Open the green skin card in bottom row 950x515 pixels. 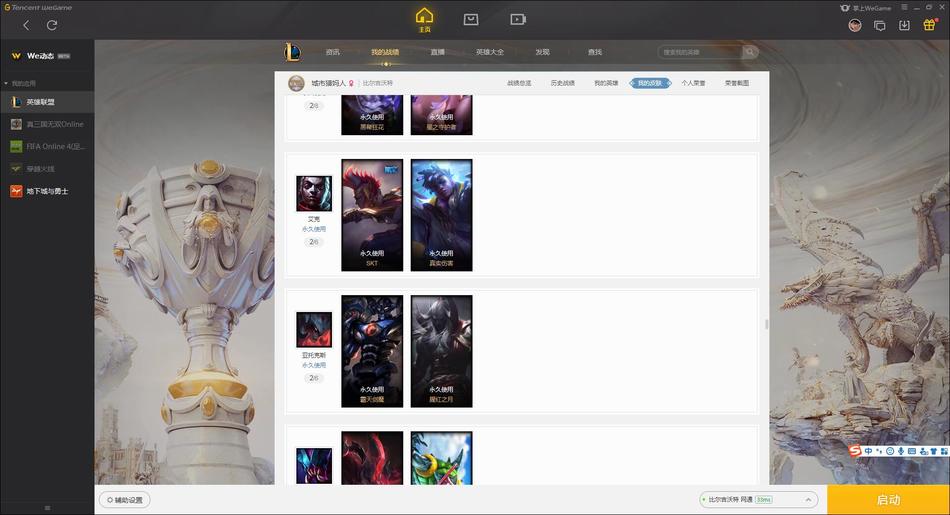[442, 458]
